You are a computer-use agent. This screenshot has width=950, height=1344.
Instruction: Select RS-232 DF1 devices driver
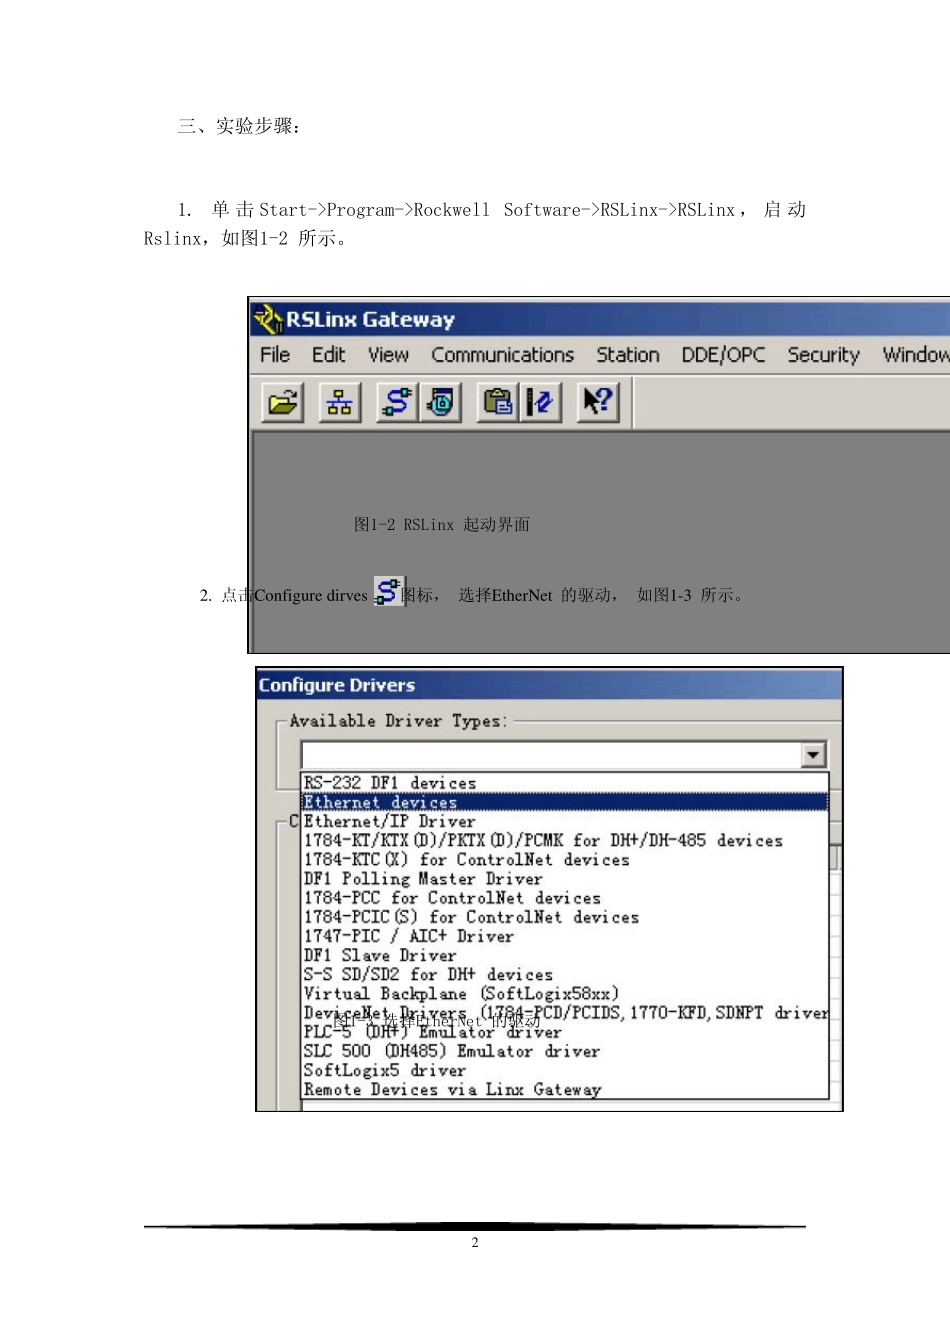coord(565,783)
